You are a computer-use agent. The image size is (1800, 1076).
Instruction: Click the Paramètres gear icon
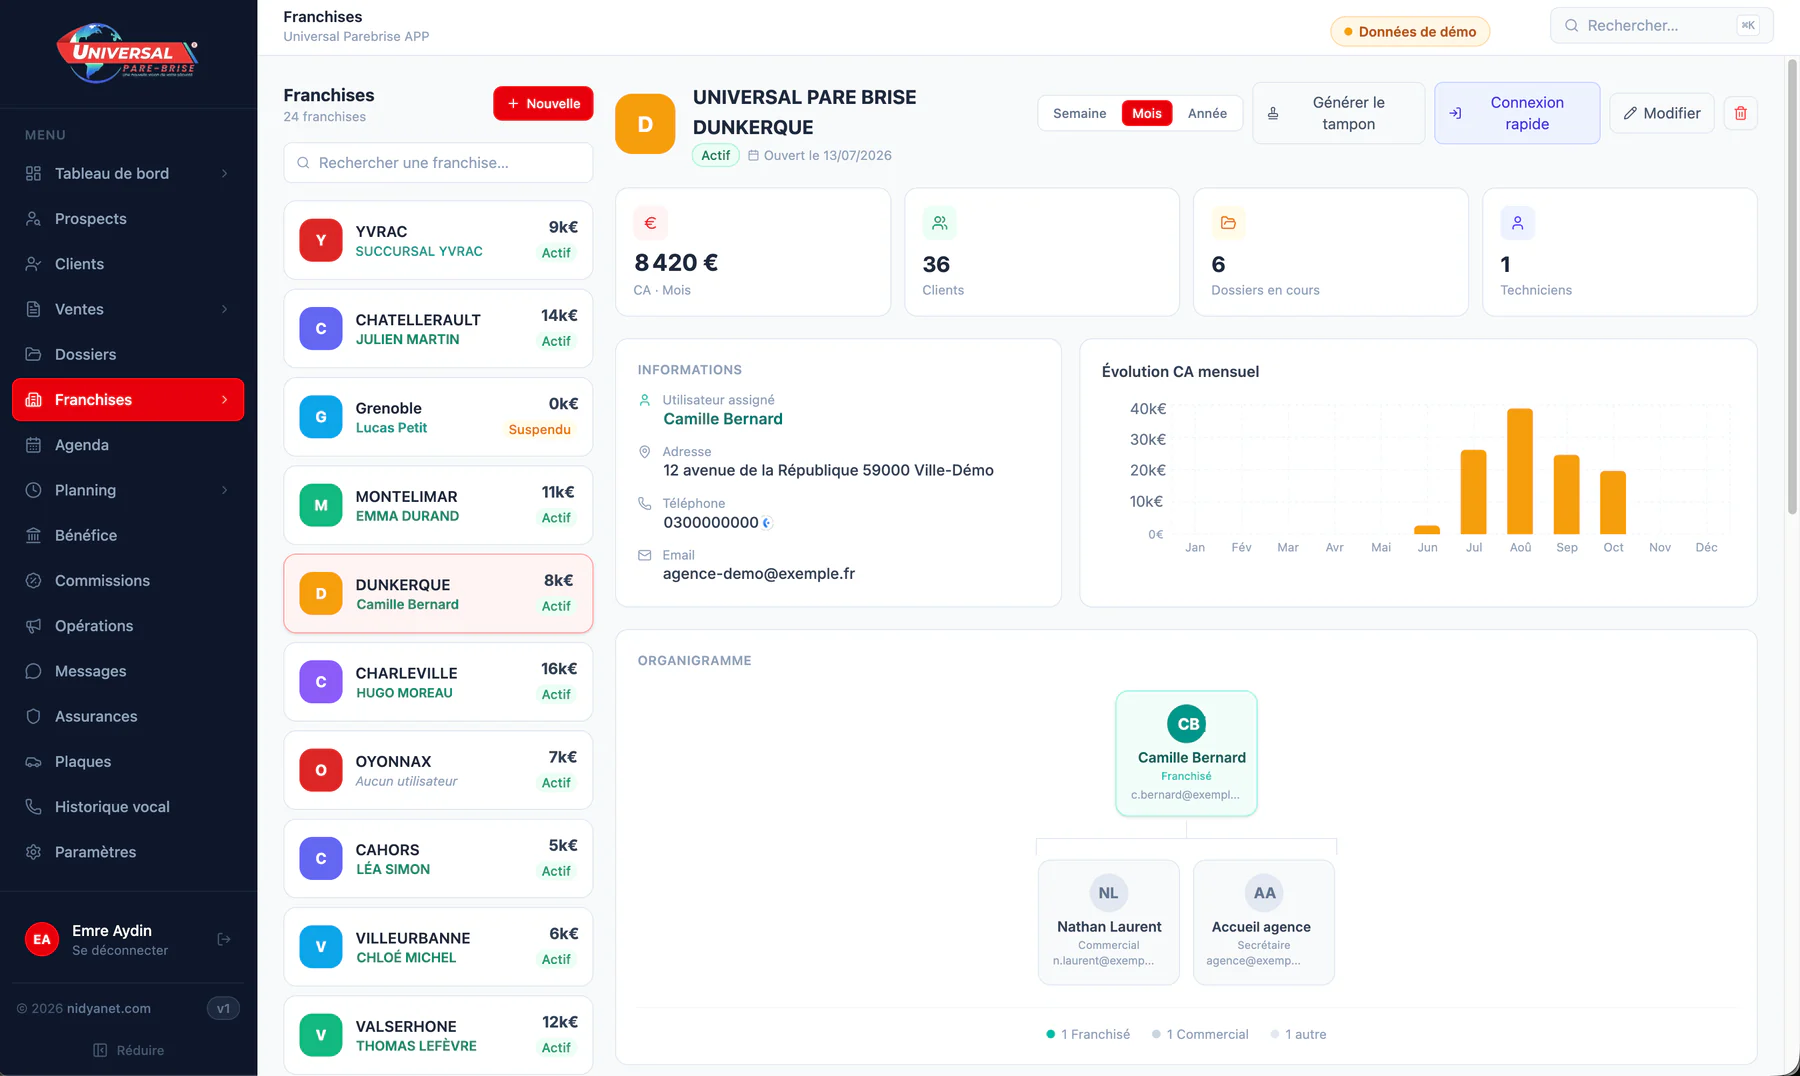(x=33, y=852)
